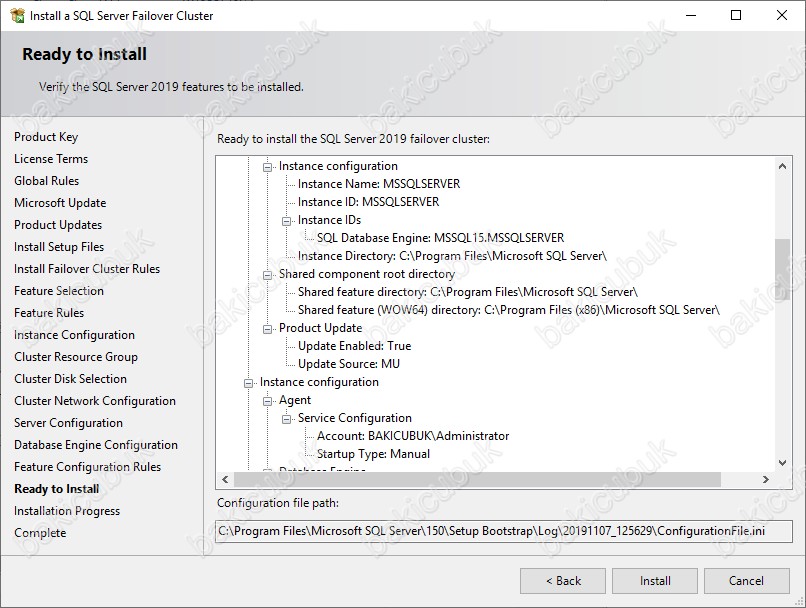The height and width of the screenshot is (608, 806).
Task: Select the Instance ID: MSSQLSERVER row
Action: pos(369,202)
